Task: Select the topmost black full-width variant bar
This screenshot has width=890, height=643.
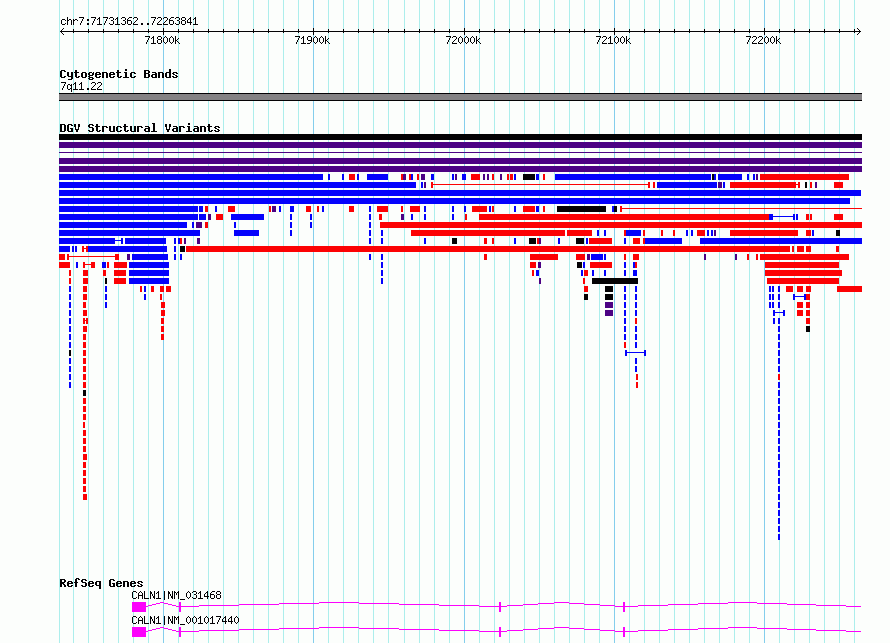Action: click(x=460, y=137)
